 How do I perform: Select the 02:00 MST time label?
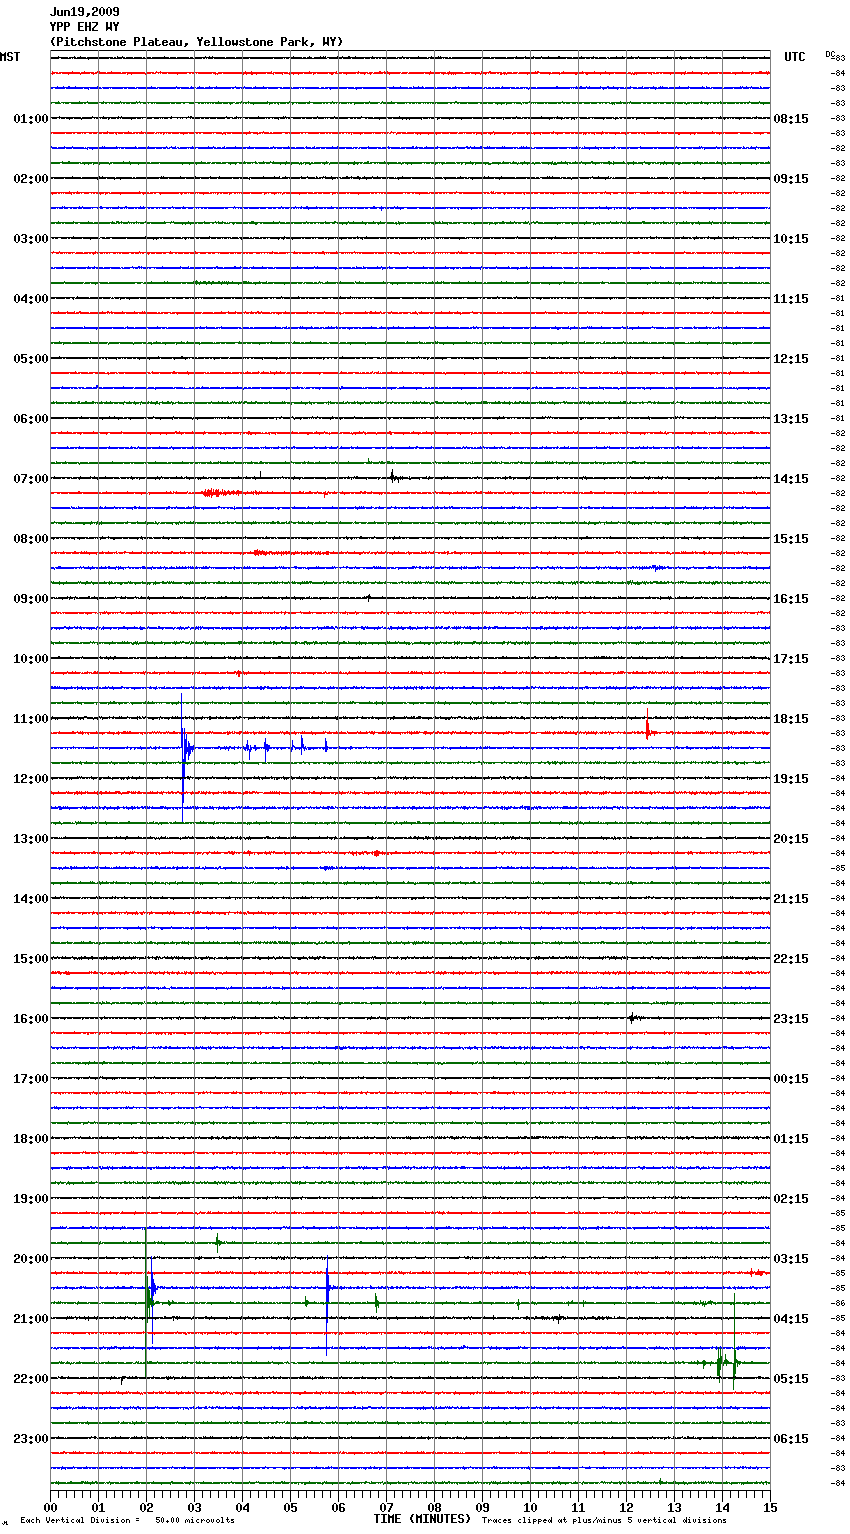(31, 179)
